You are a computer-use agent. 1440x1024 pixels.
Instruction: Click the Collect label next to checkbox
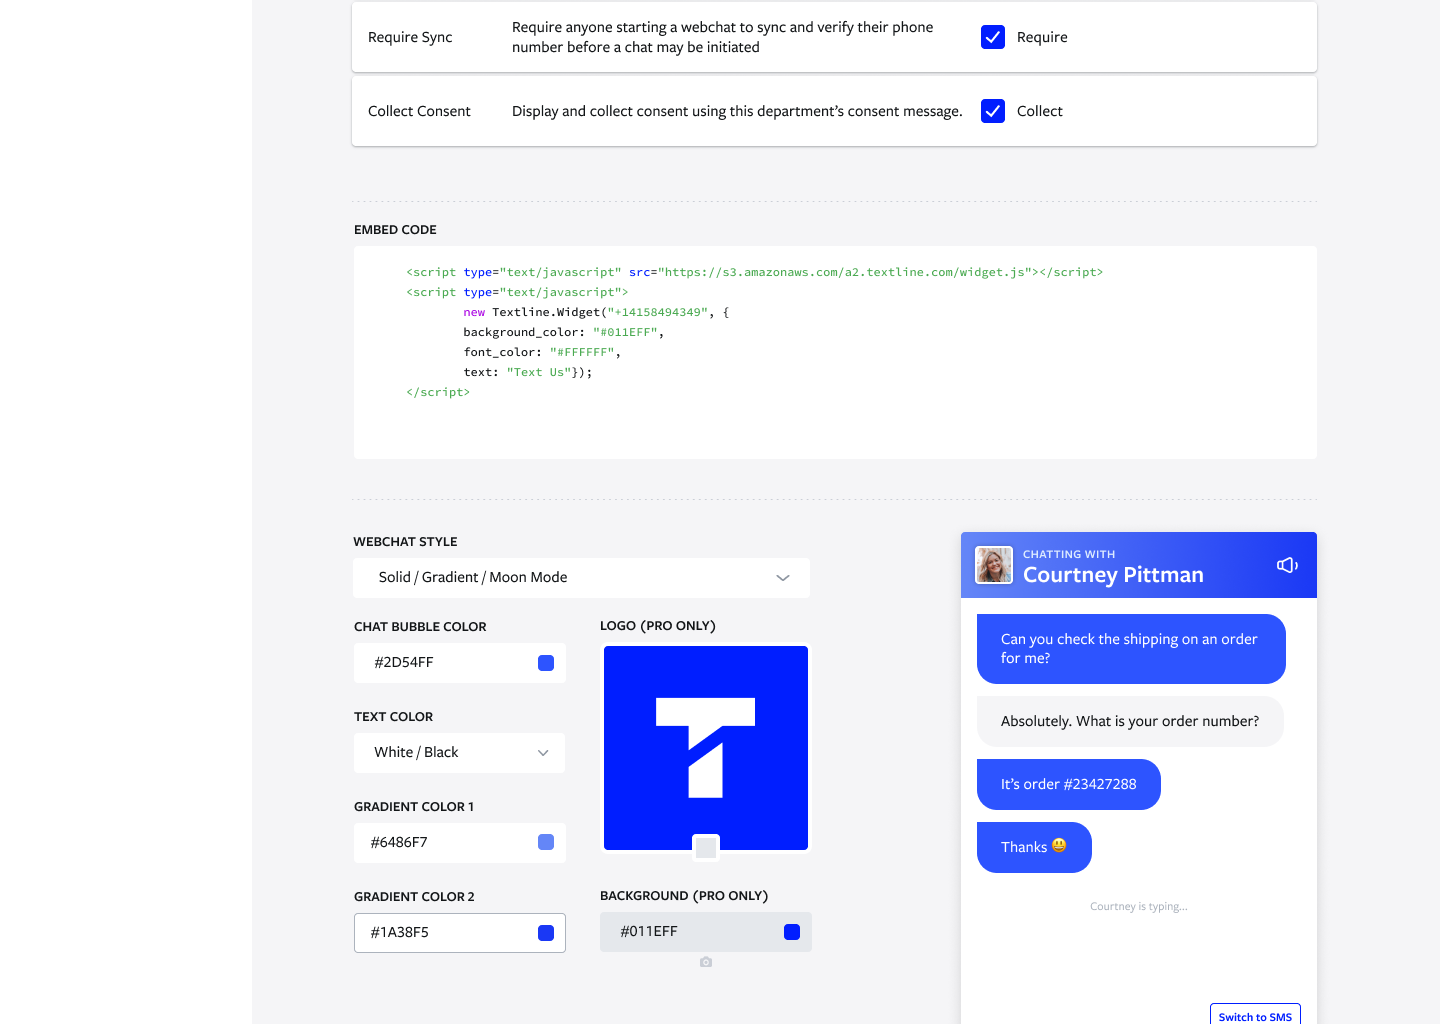tap(1040, 111)
